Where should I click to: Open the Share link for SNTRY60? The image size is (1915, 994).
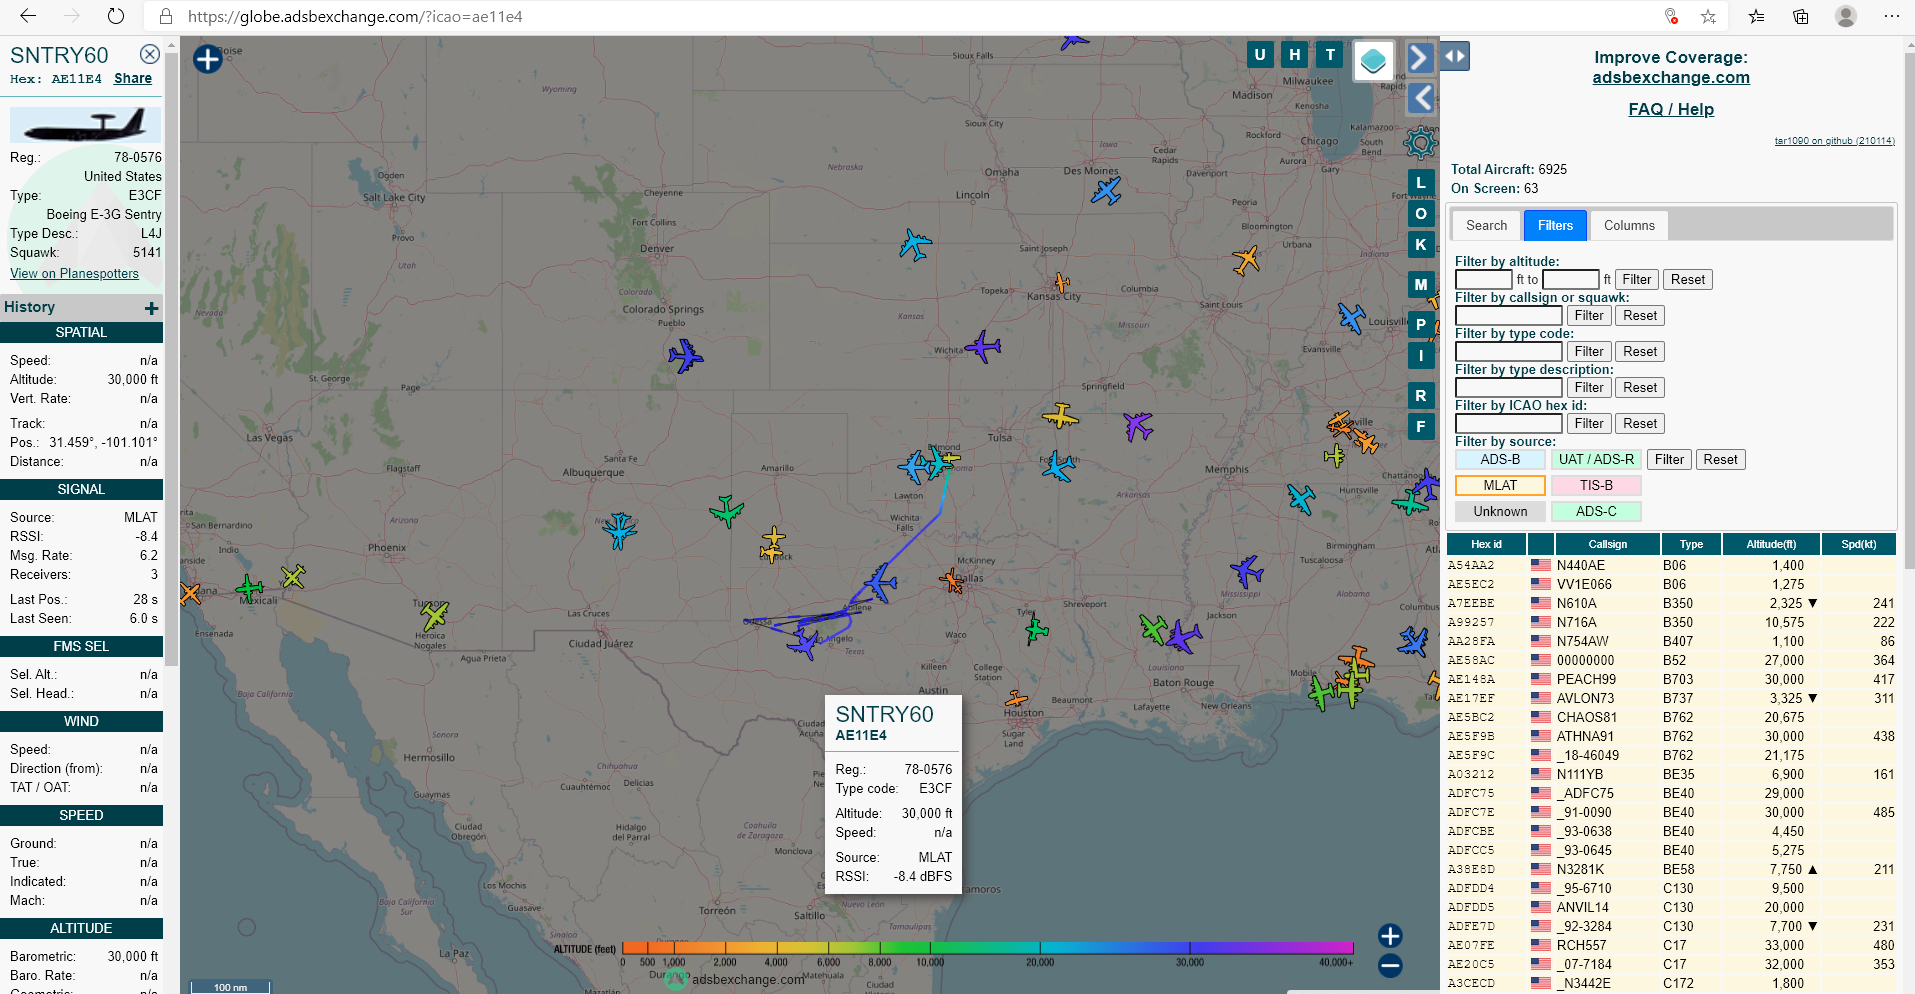(x=133, y=78)
